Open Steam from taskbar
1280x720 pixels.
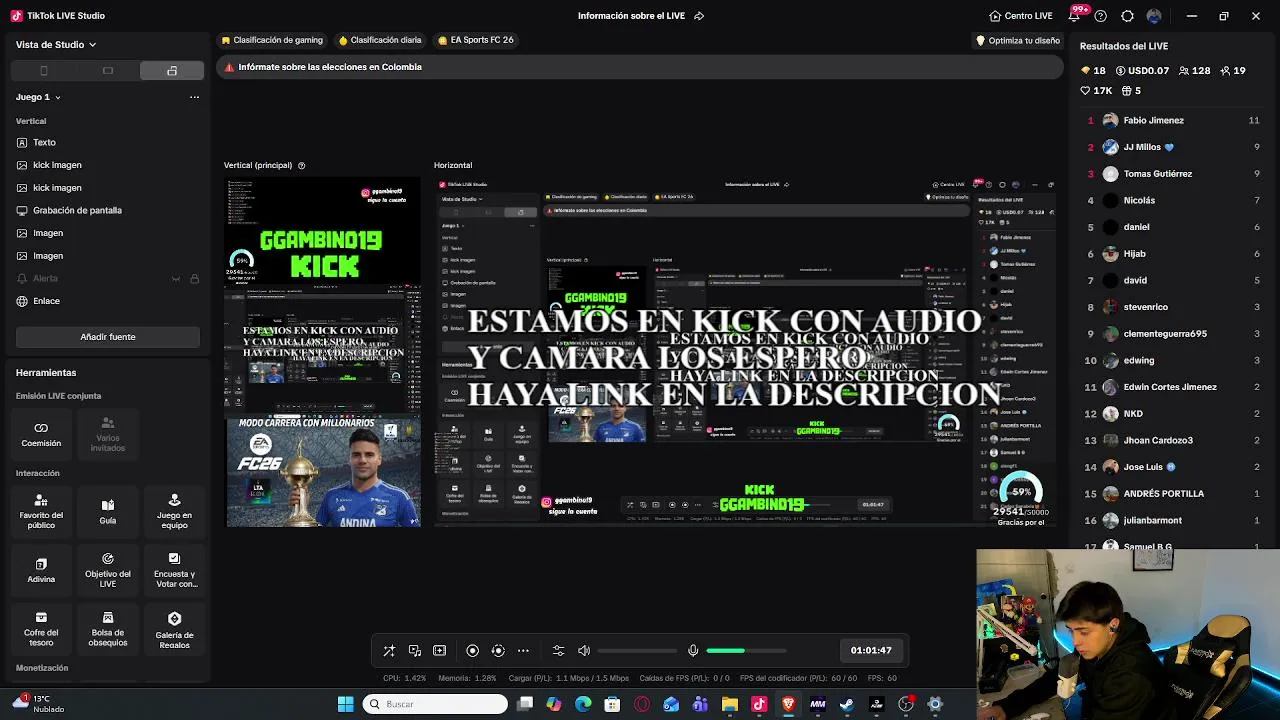[847, 704]
